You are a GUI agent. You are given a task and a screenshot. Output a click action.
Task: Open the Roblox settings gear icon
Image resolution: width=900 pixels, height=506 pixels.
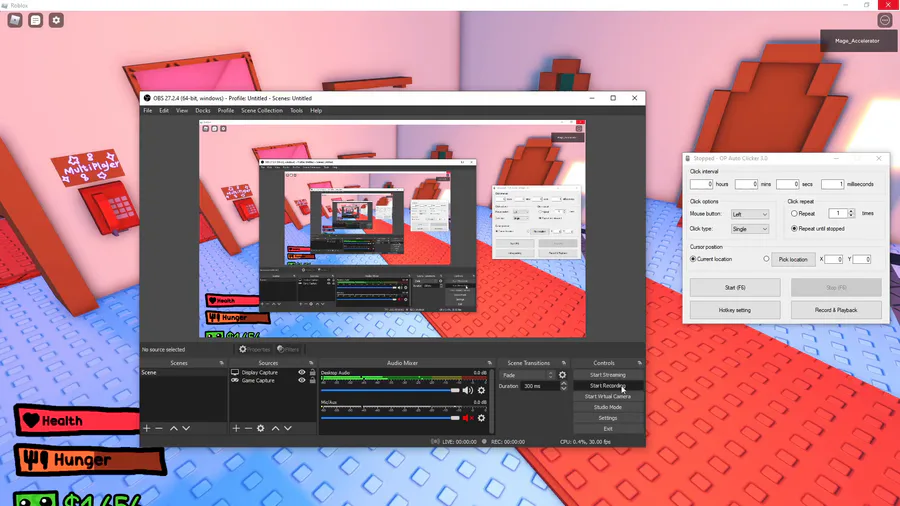56,21
